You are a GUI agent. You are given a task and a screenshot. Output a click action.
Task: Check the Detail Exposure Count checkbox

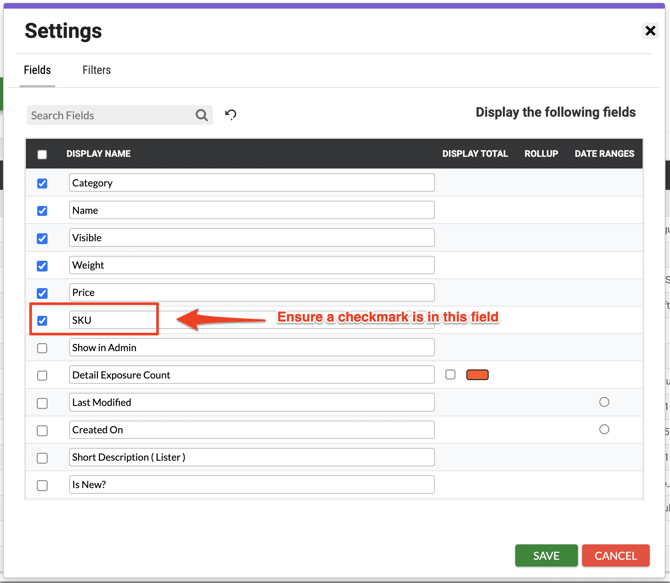42,376
